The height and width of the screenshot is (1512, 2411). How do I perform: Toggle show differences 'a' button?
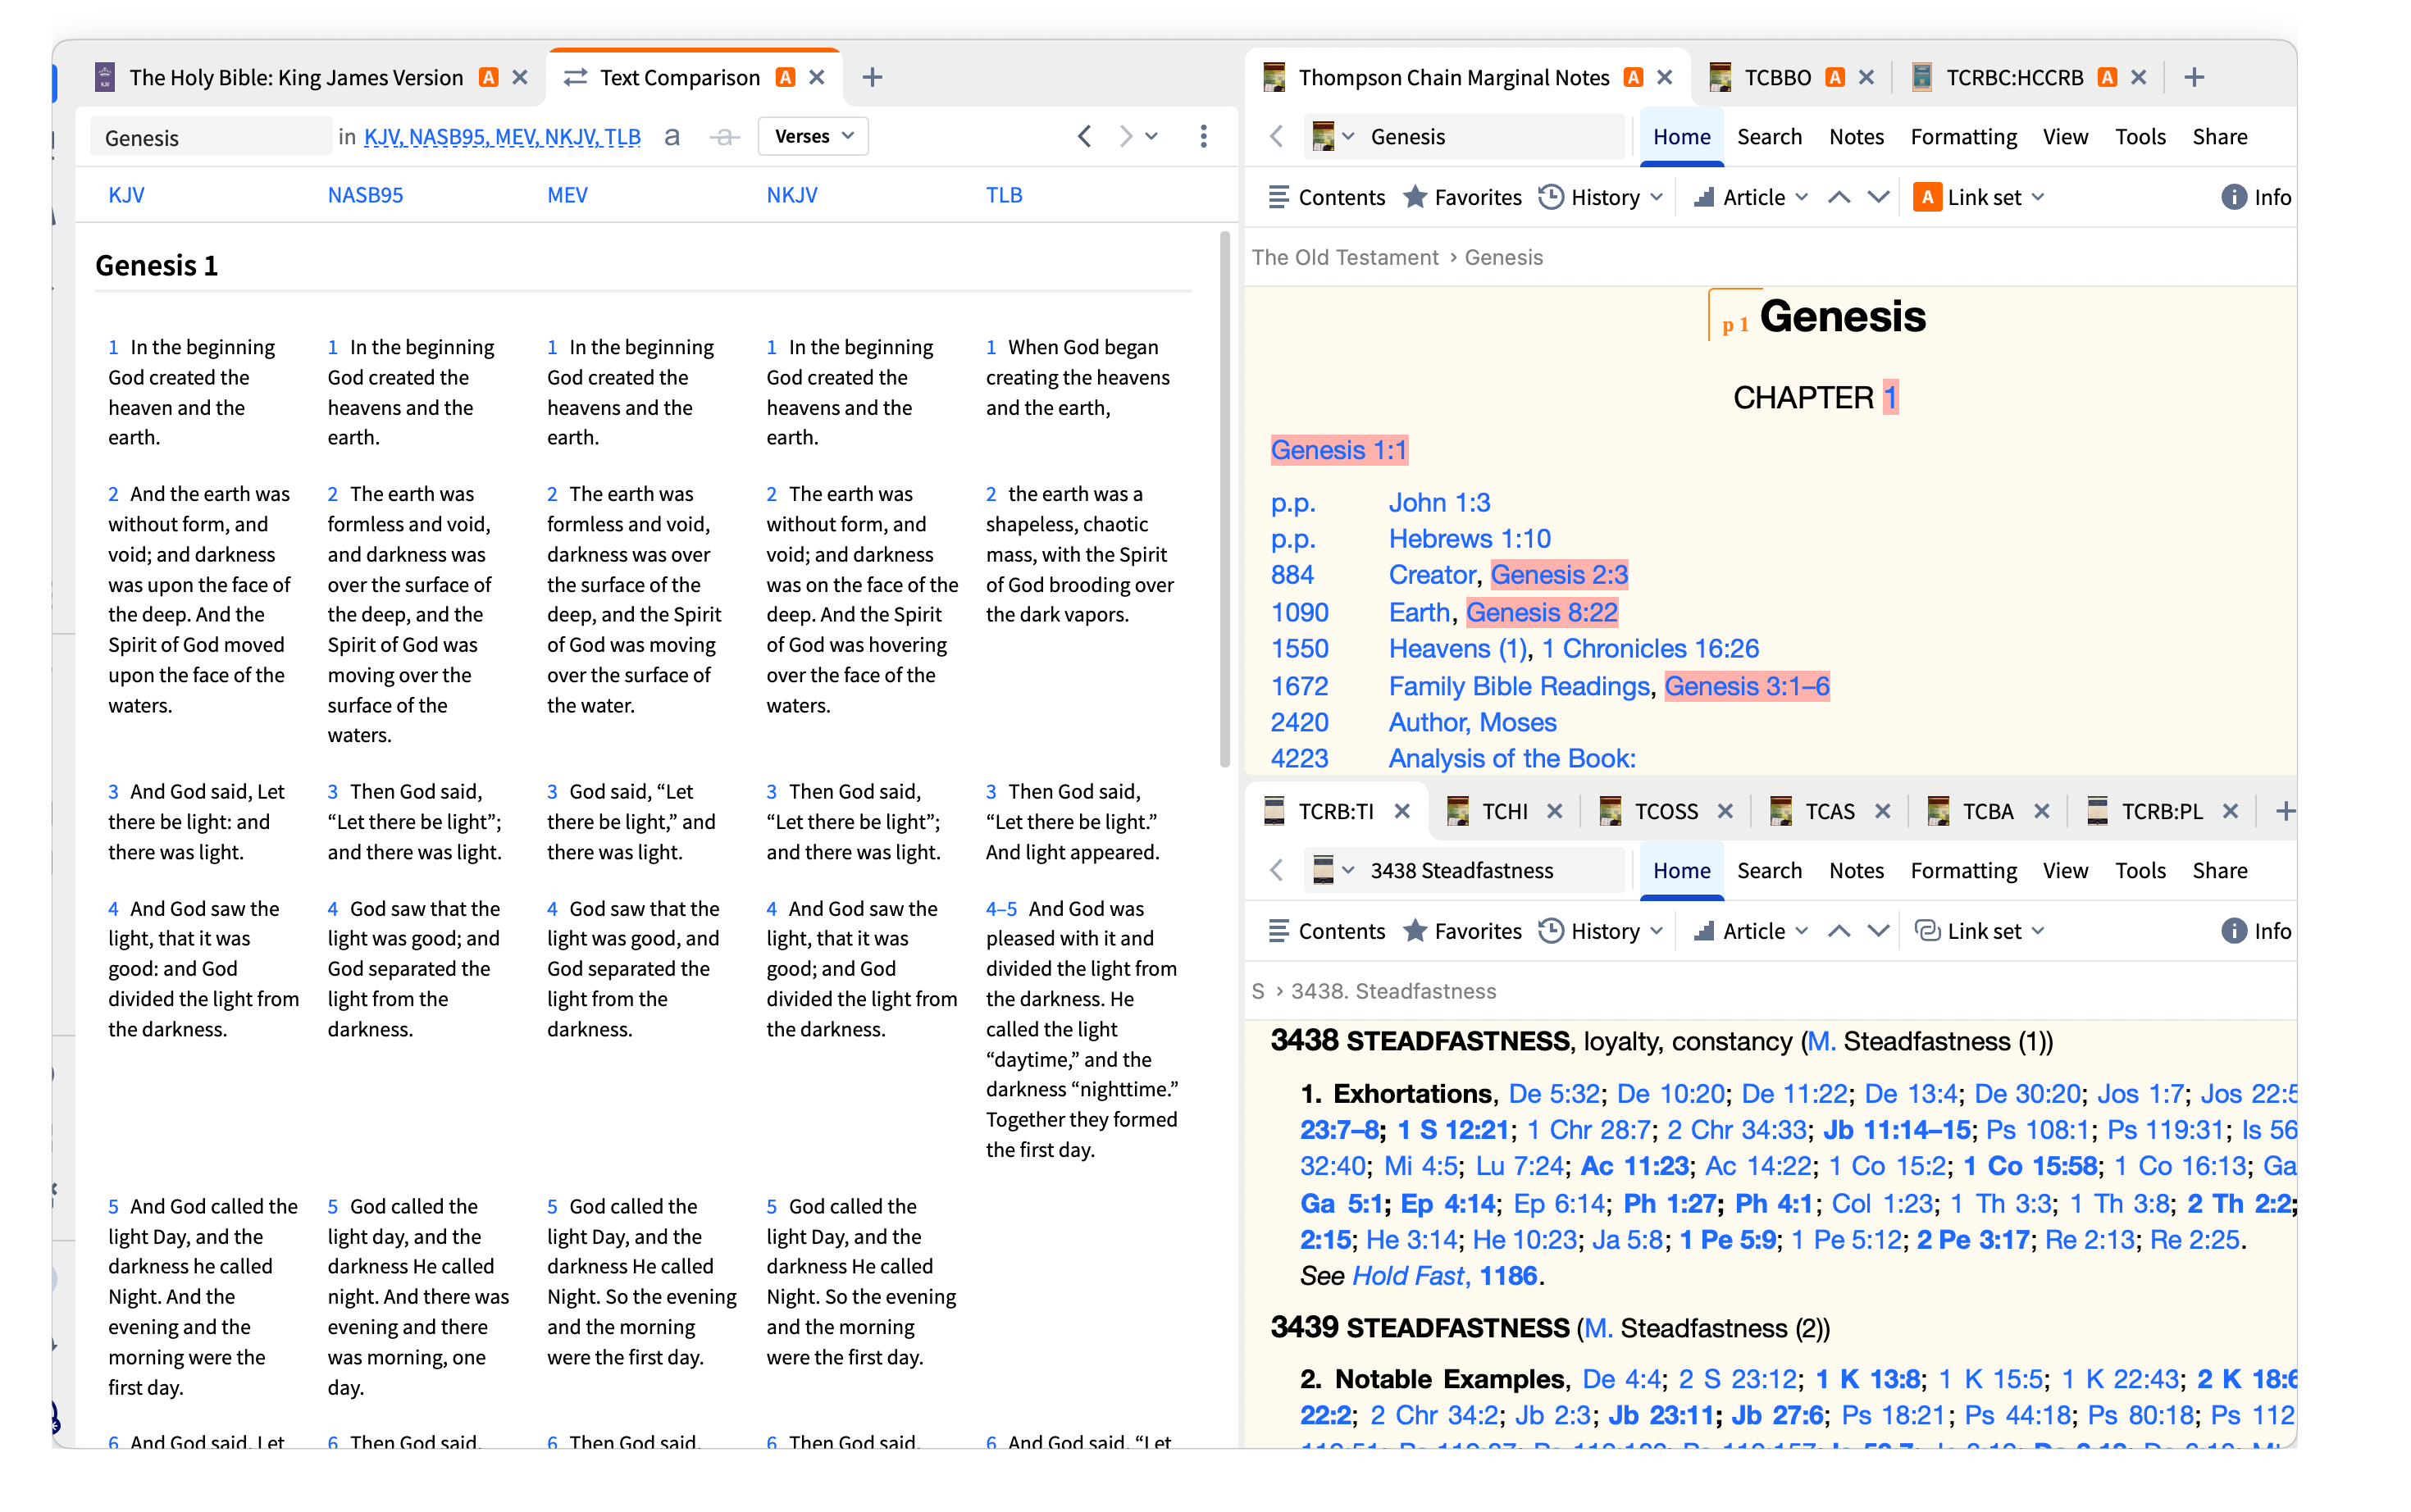click(672, 136)
